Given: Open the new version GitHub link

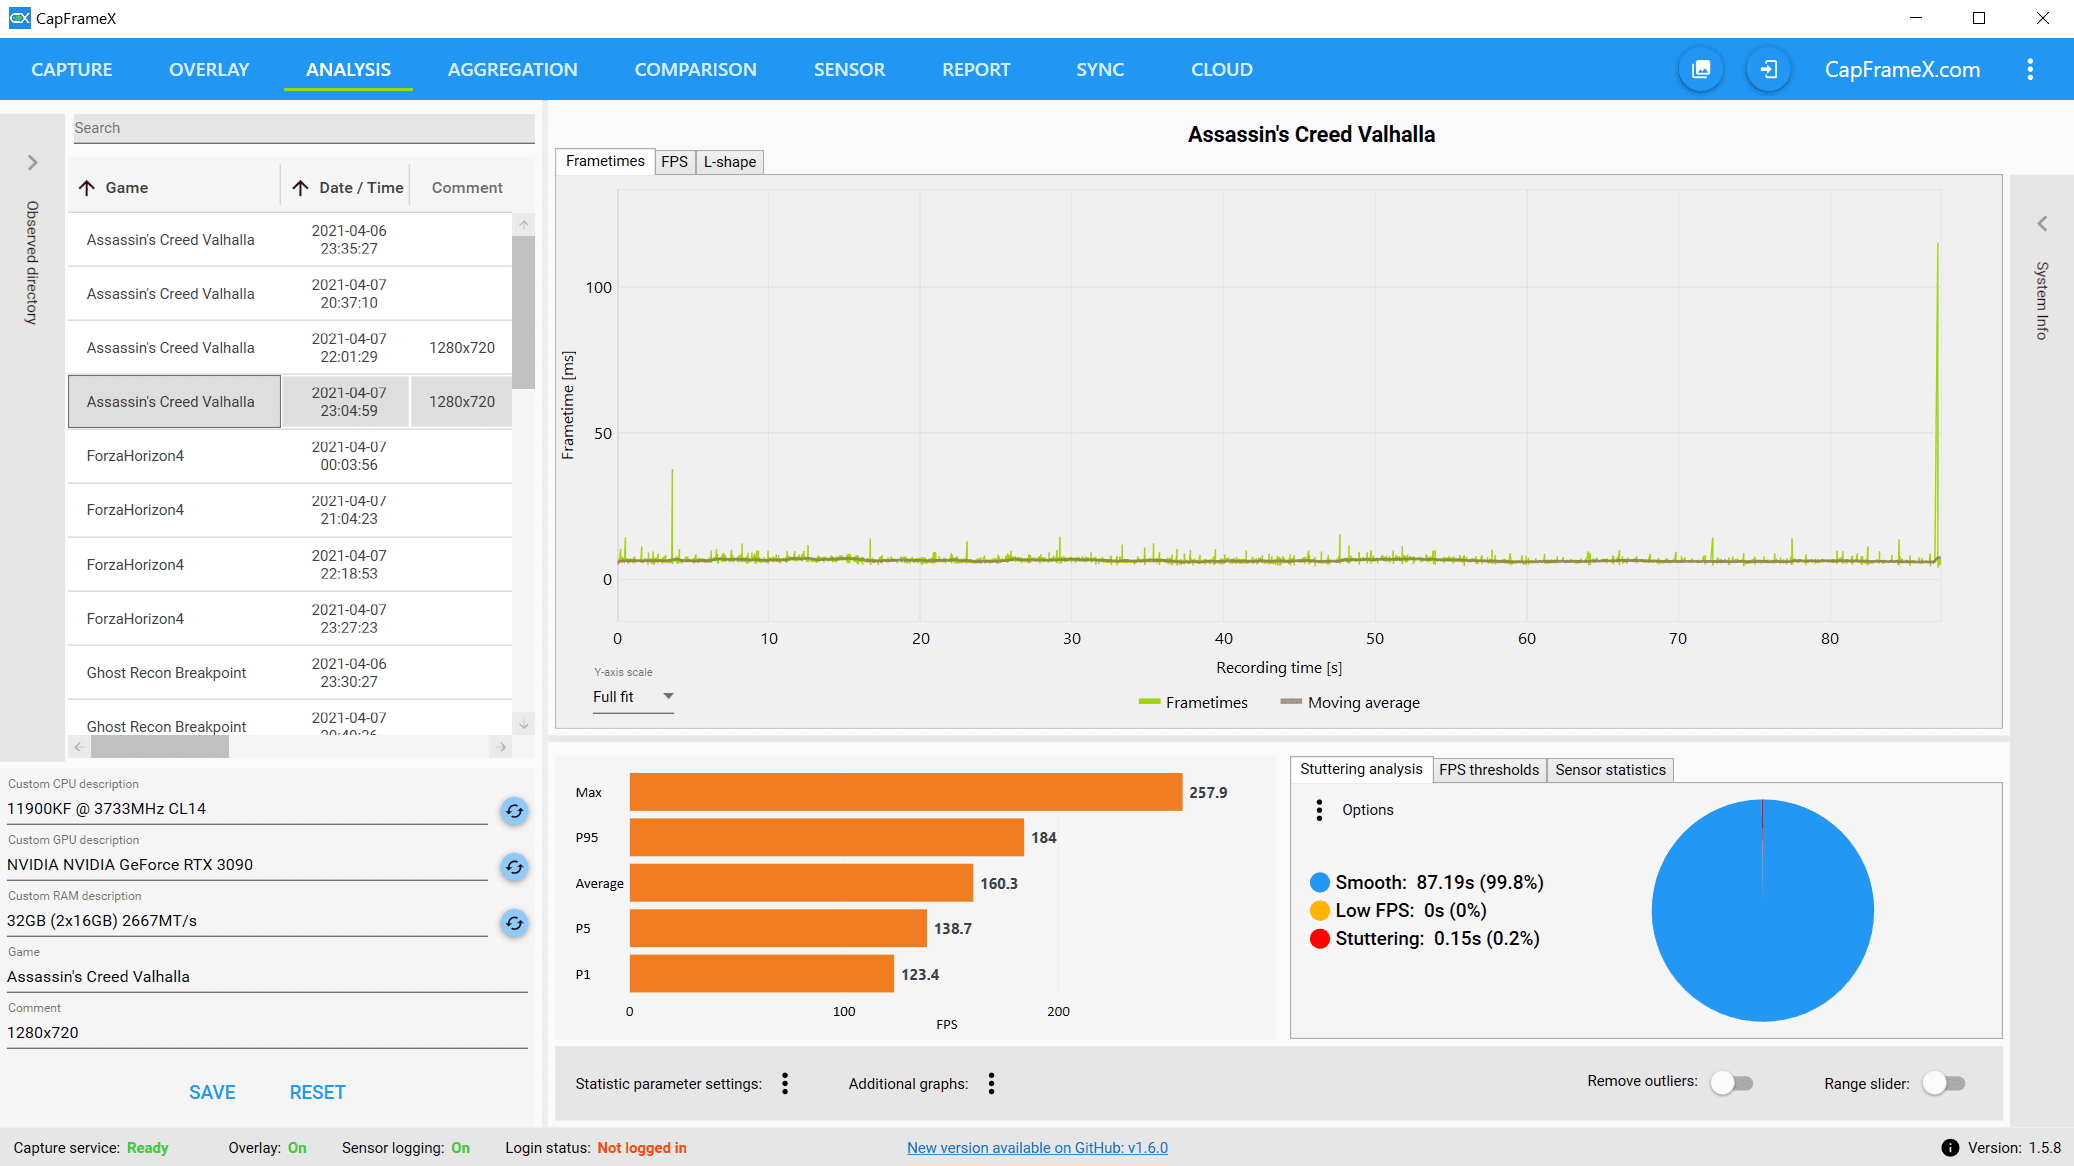Looking at the screenshot, I should click(x=1037, y=1148).
